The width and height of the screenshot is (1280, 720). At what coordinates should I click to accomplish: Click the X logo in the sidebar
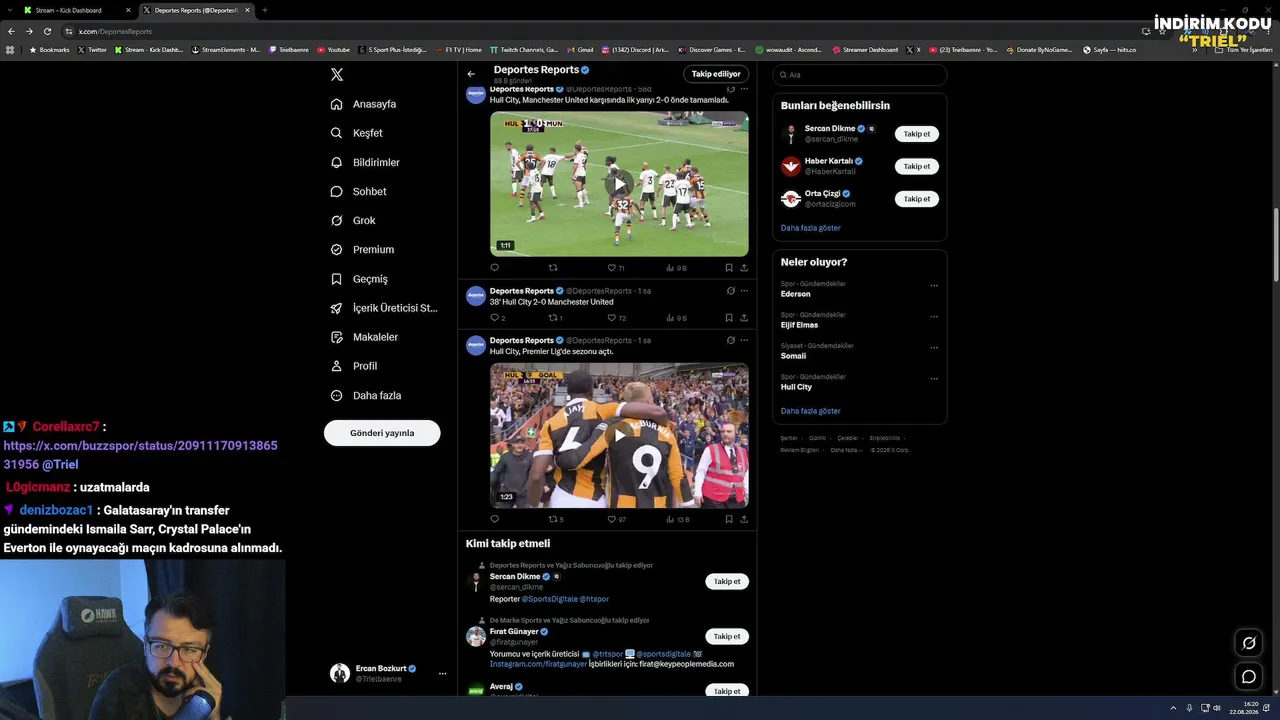(337, 75)
